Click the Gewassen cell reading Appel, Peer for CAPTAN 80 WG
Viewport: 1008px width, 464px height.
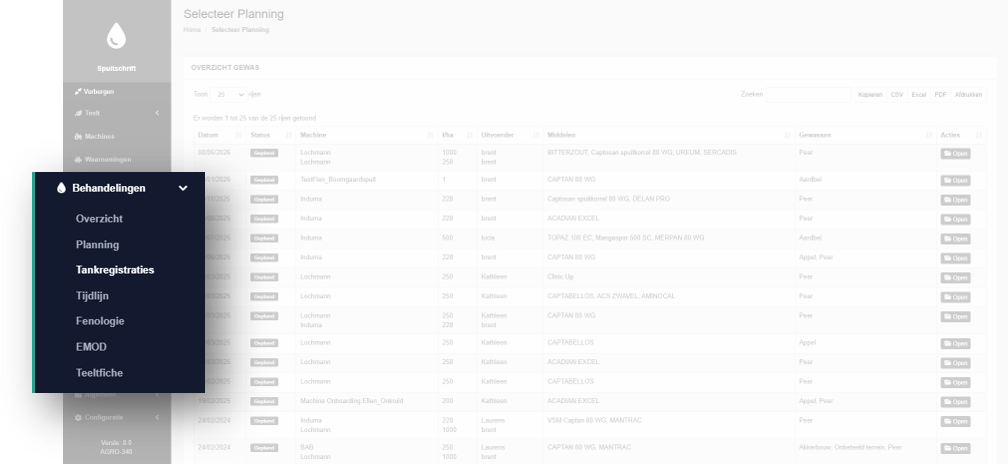(816, 257)
